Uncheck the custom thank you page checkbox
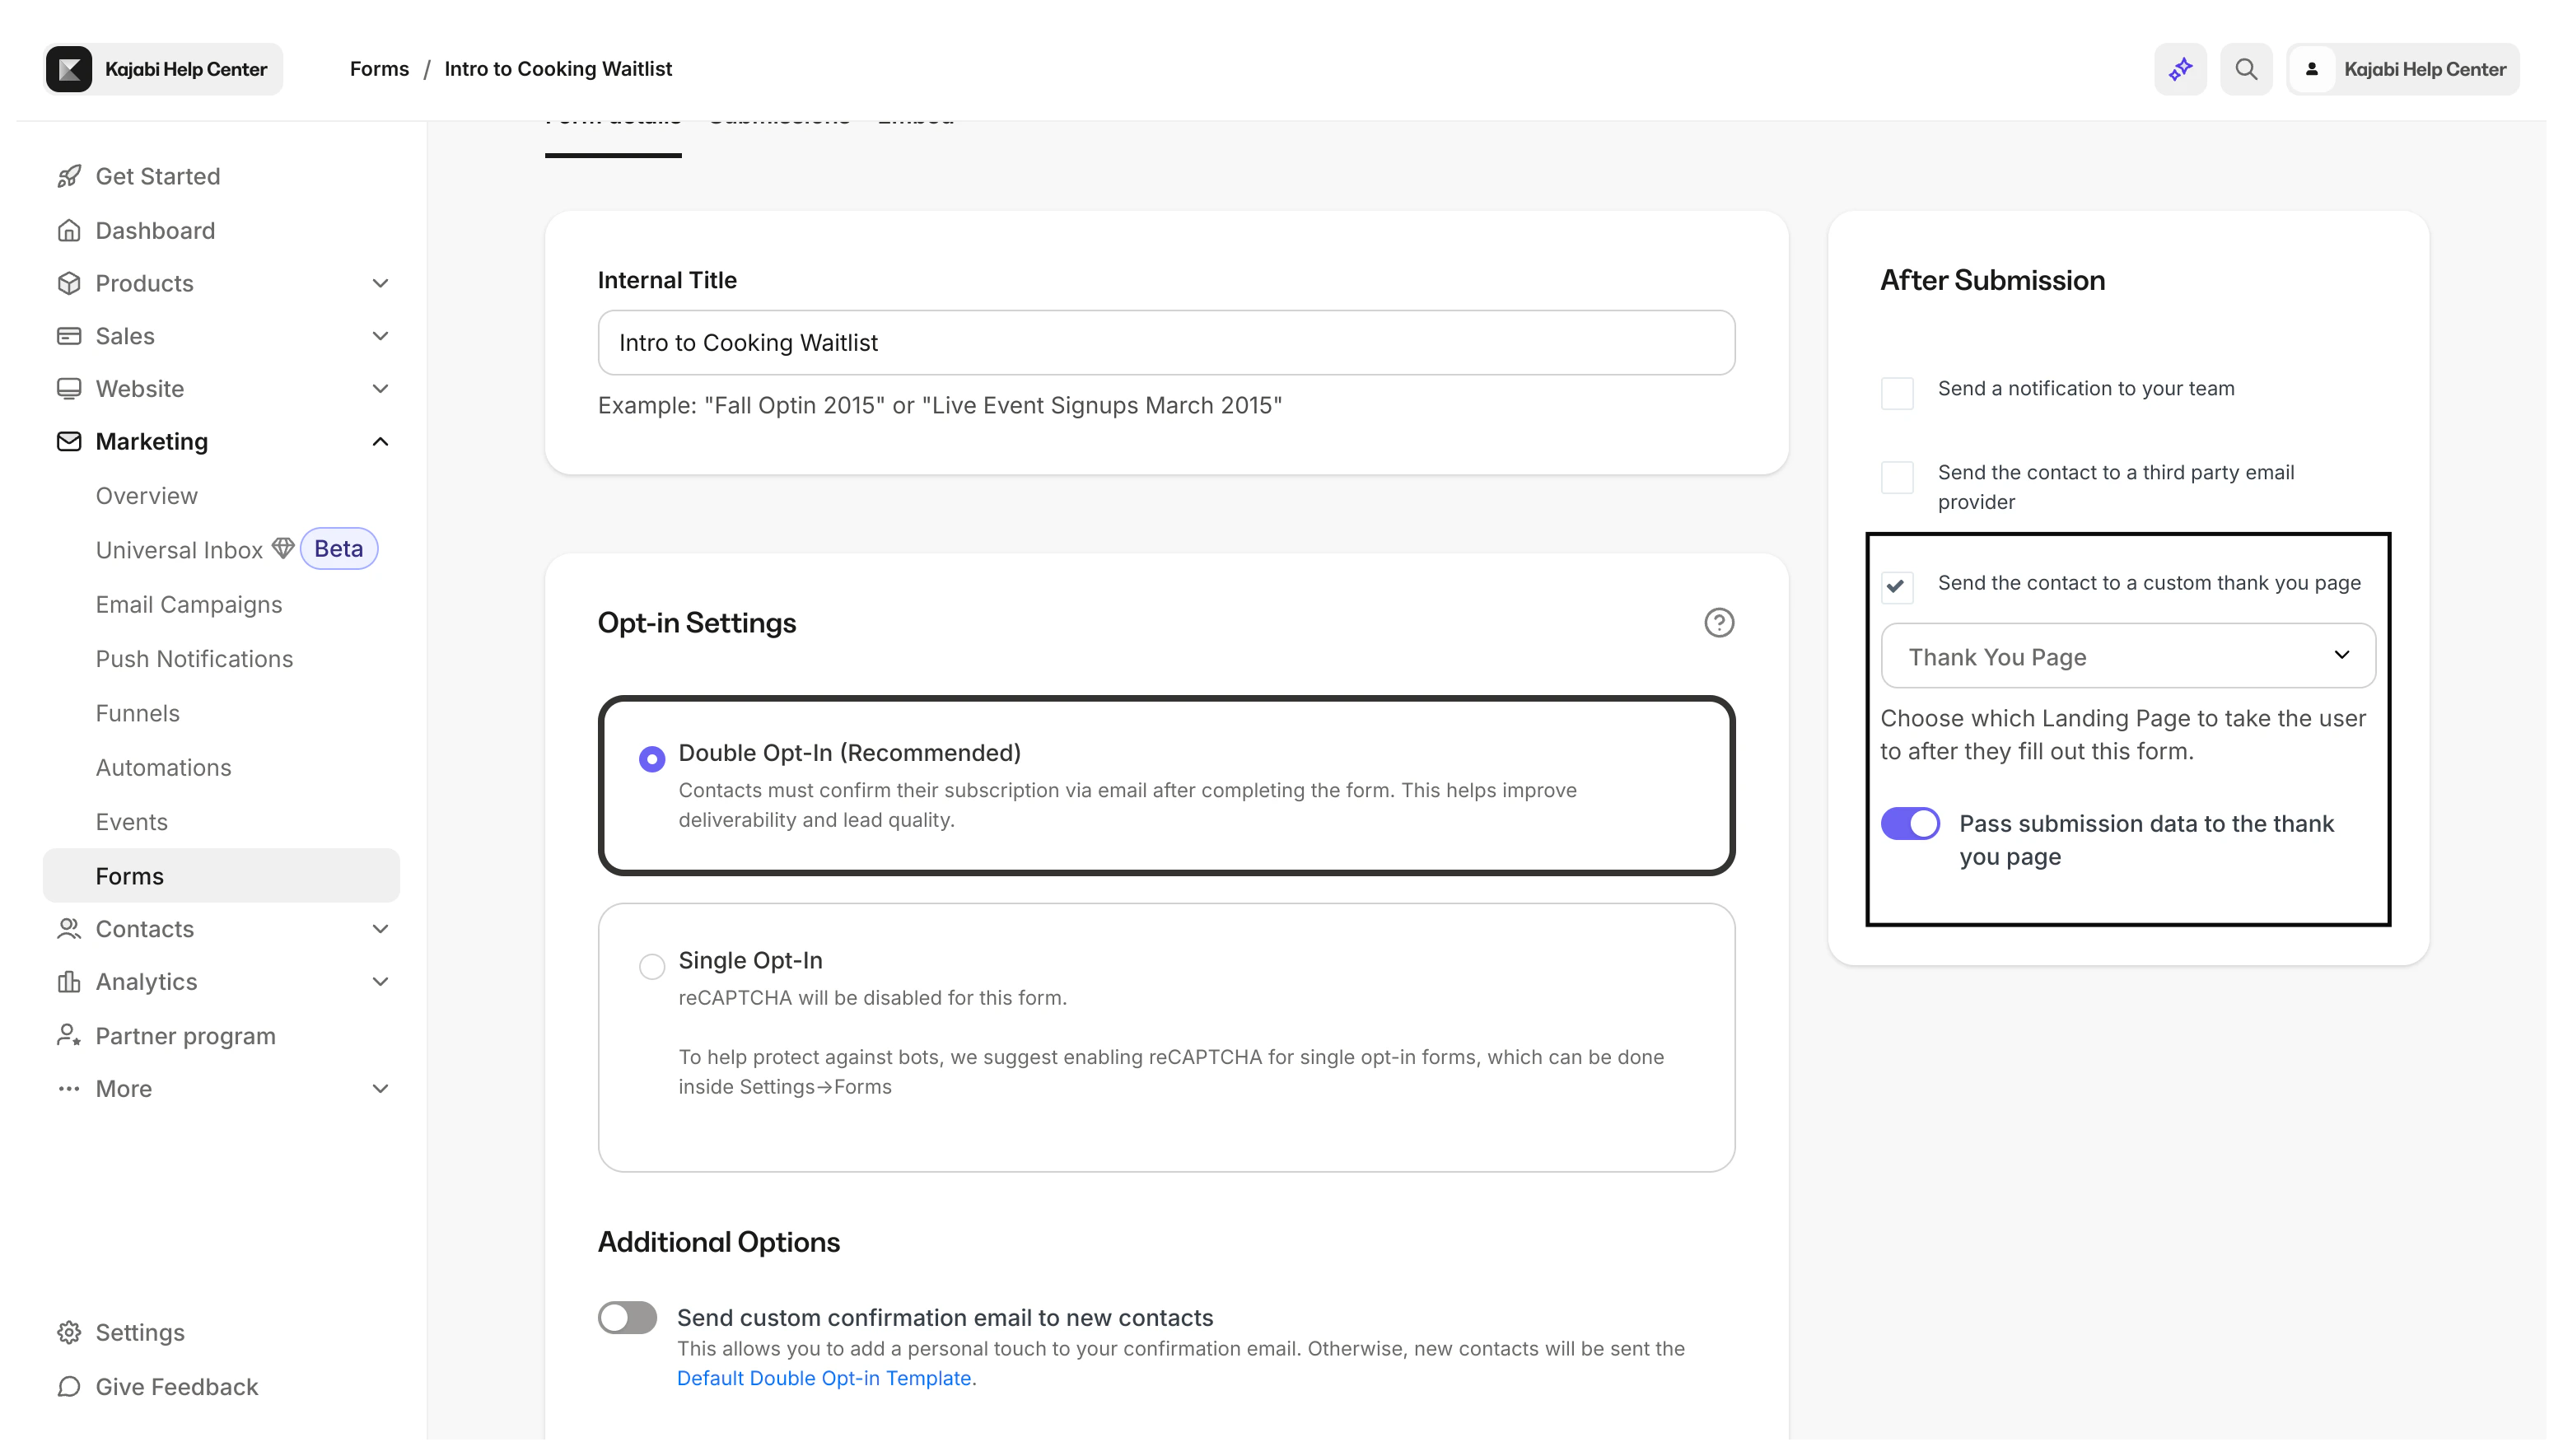 click(1896, 587)
